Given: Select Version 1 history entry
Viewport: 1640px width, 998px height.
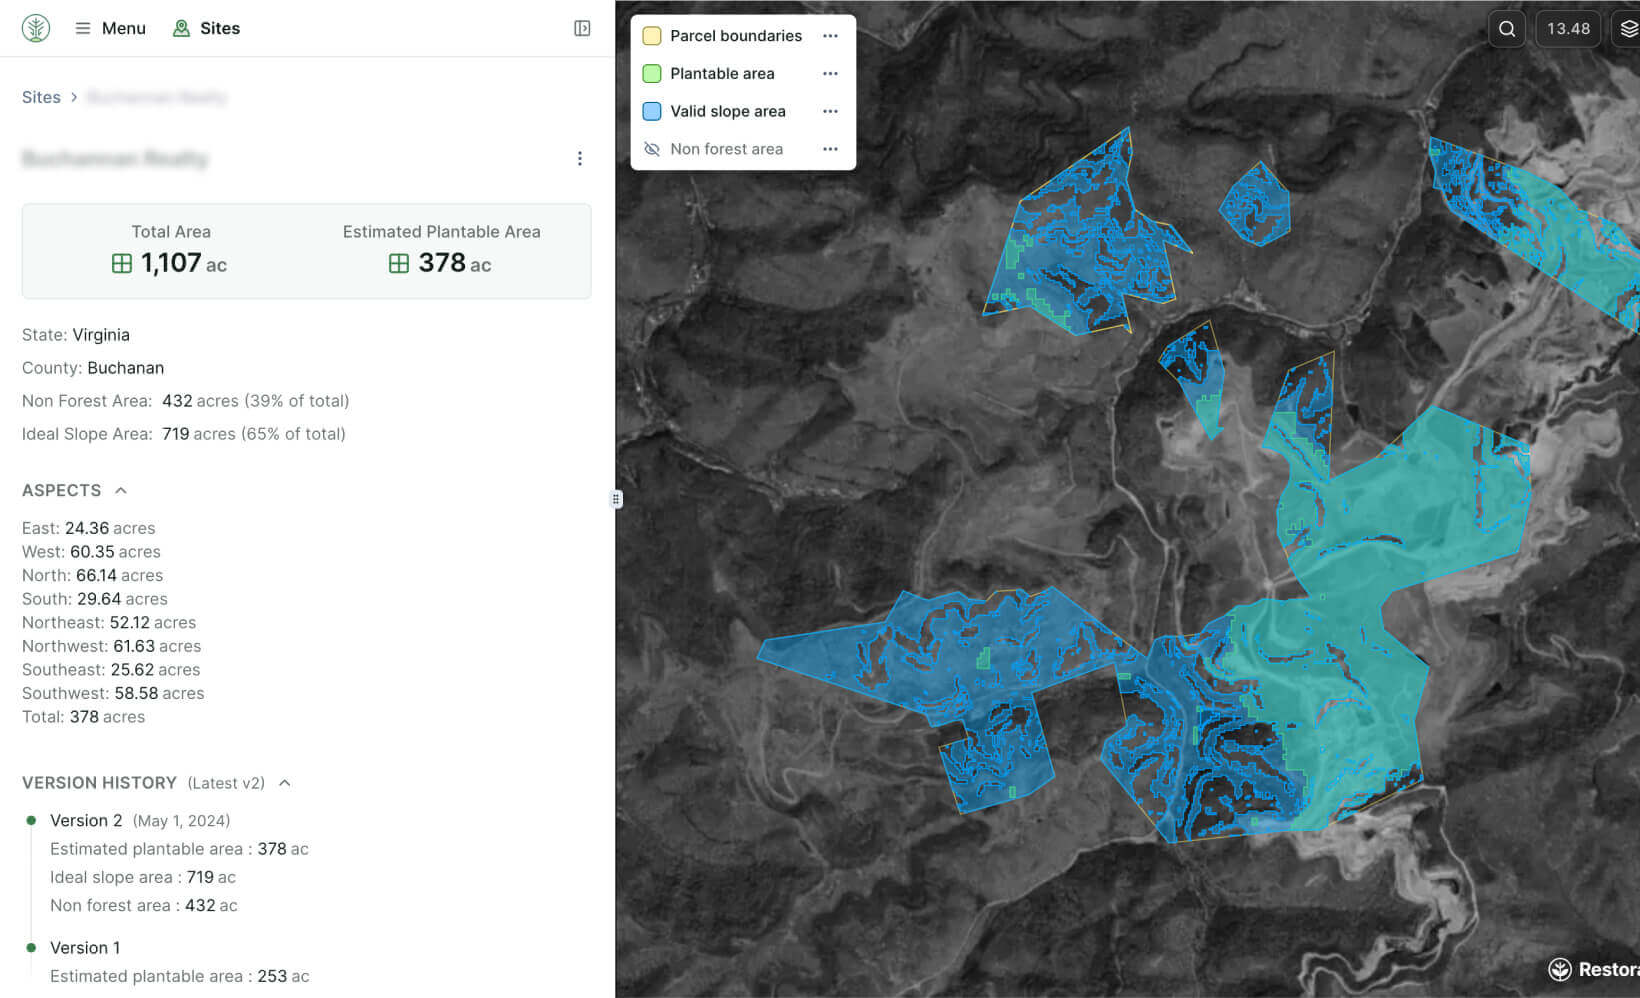Looking at the screenshot, I should (x=85, y=947).
